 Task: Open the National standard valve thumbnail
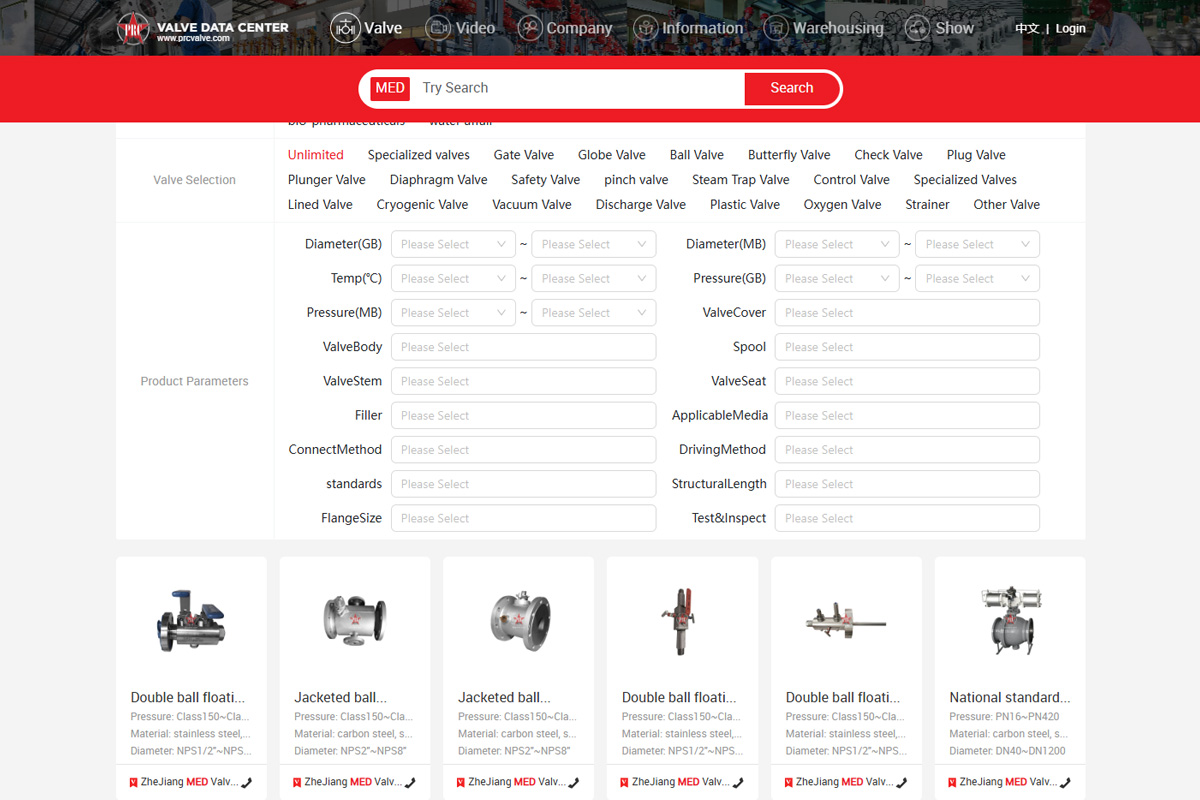point(1009,622)
